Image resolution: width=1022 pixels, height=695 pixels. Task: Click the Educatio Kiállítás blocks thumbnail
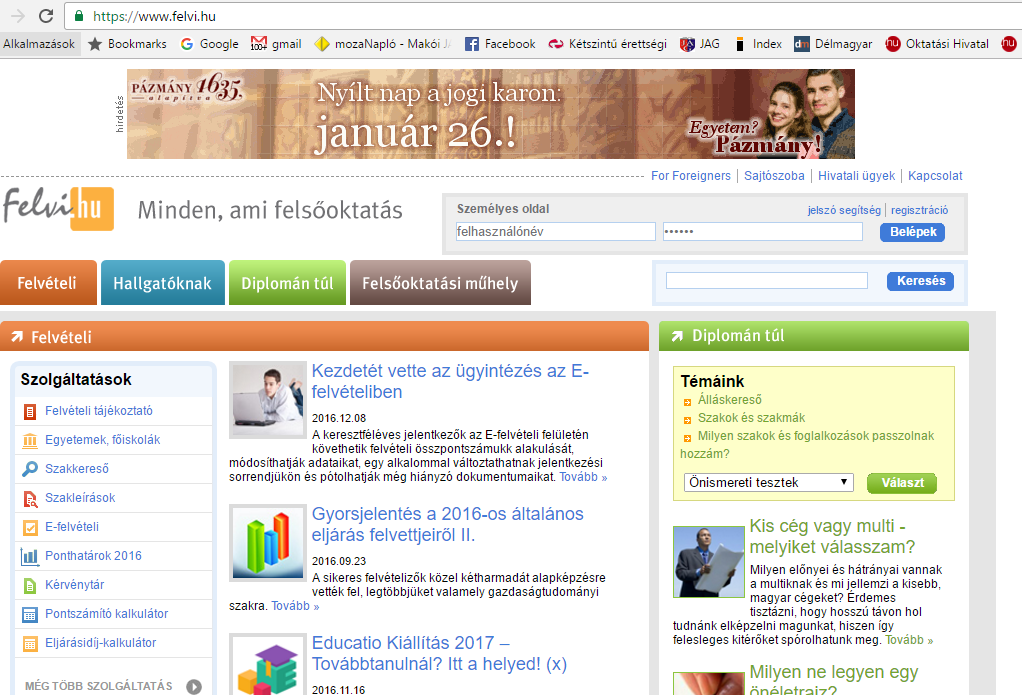pos(268,664)
